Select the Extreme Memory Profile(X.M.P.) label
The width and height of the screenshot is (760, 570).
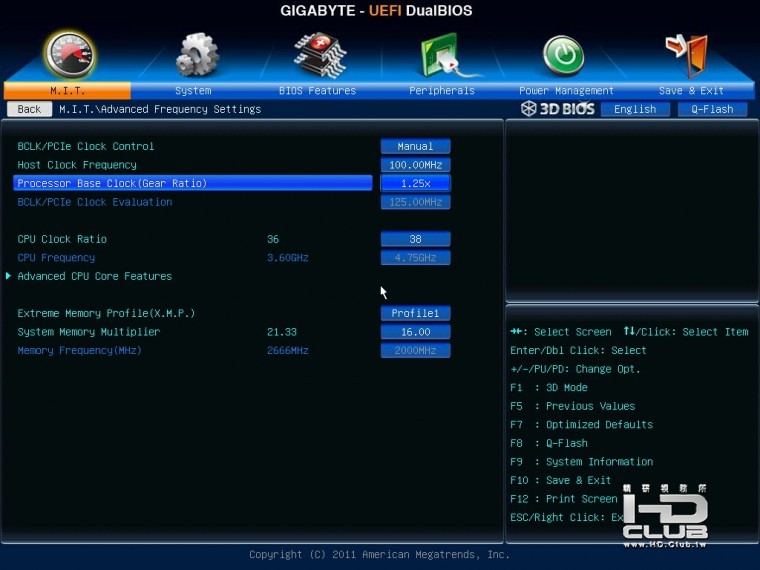pos(106,313)
